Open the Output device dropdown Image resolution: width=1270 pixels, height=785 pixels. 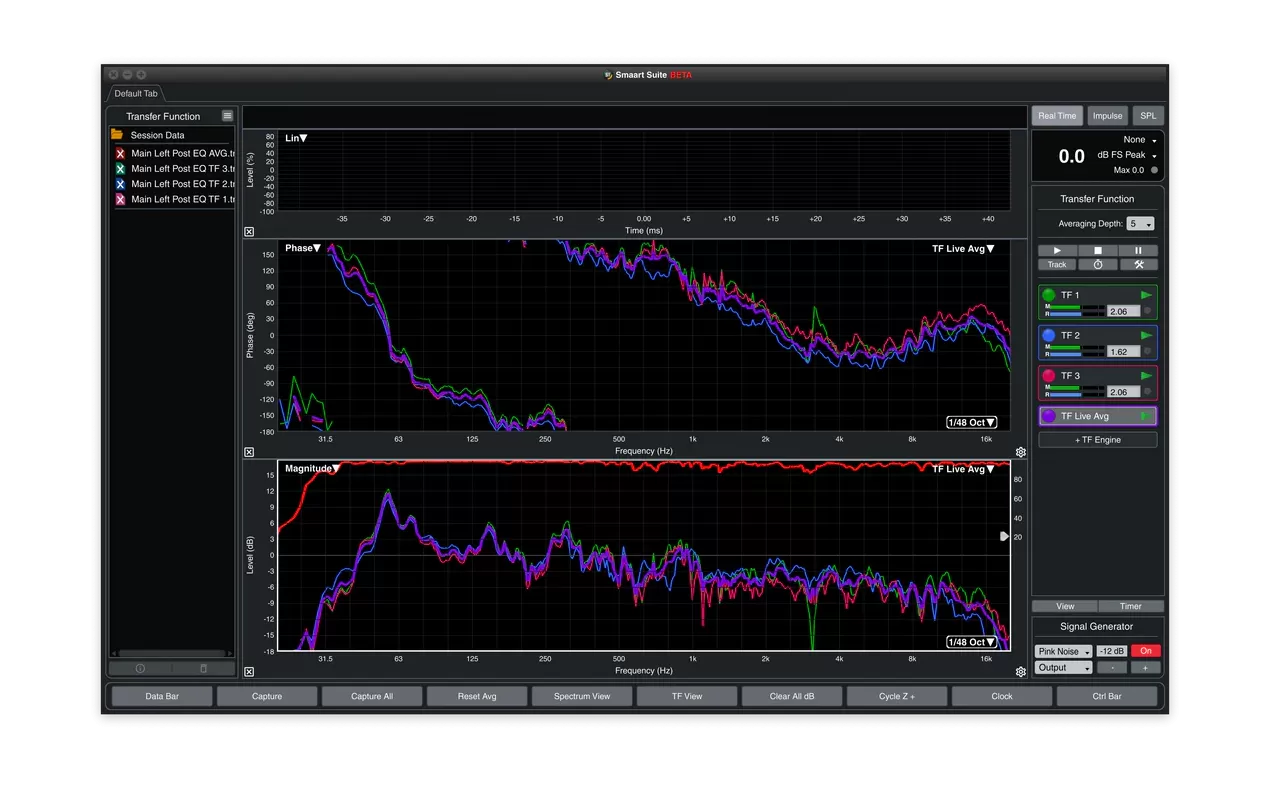click(1063, 667)
